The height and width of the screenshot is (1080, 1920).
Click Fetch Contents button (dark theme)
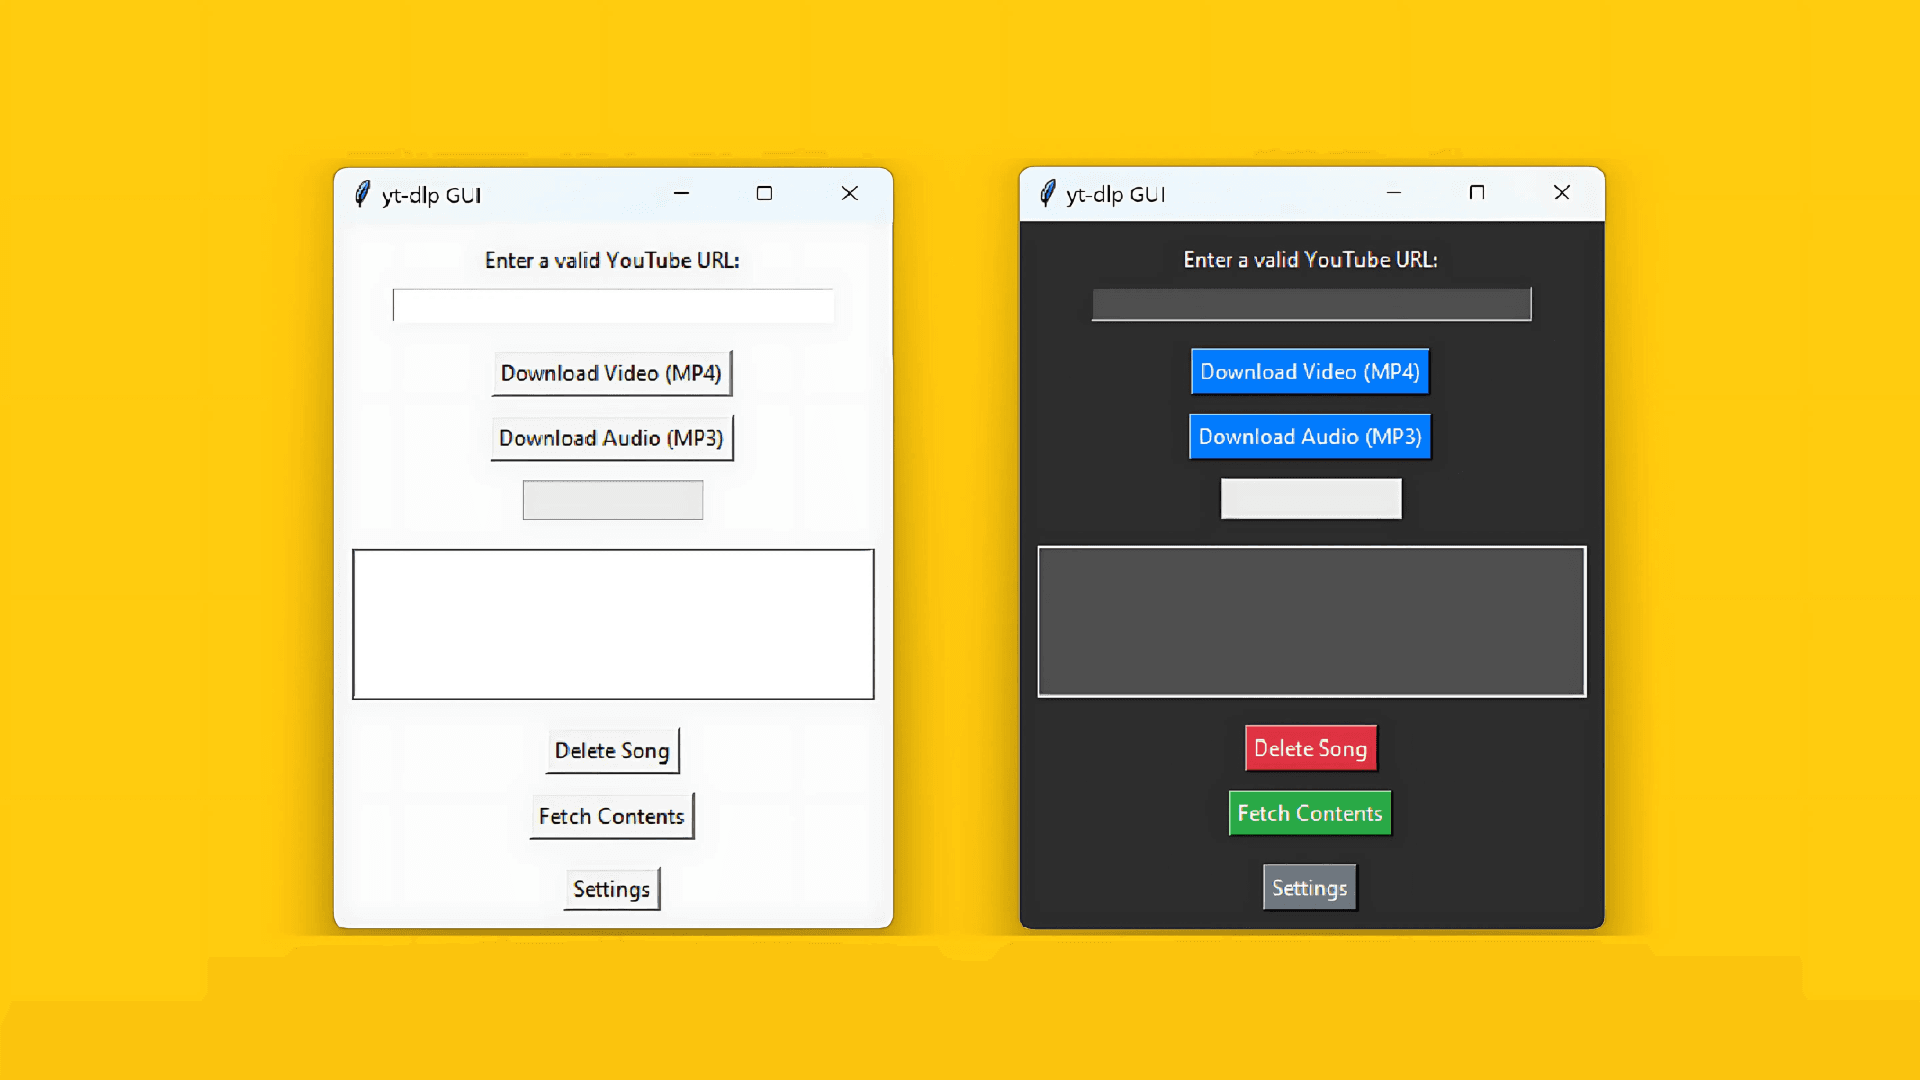[x=1311, y=814]
